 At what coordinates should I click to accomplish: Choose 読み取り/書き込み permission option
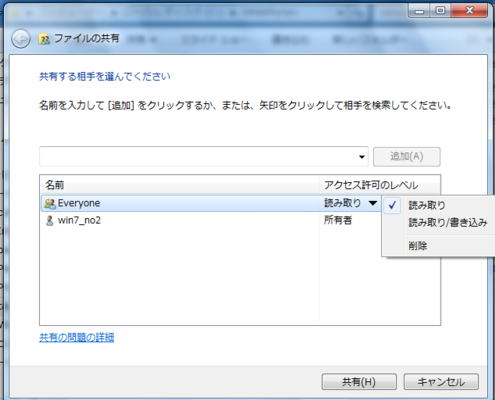coord(448,222)
